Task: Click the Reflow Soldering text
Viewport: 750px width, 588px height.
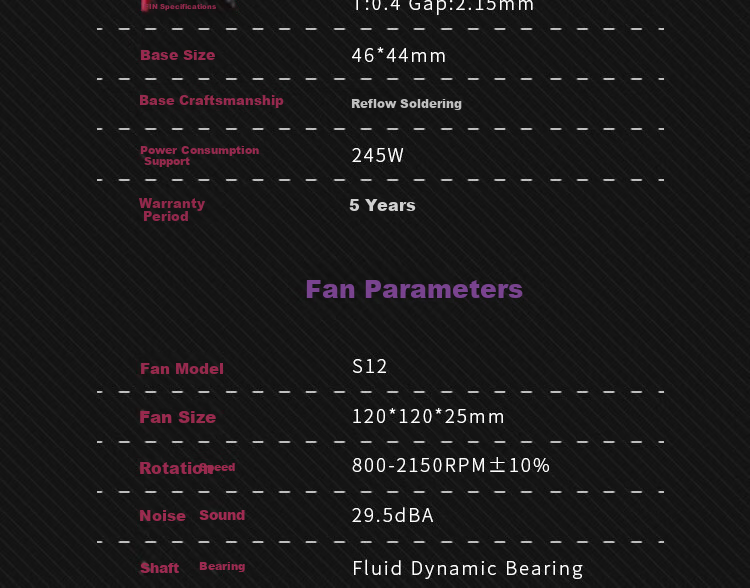Action: click(x=407, y=104)
